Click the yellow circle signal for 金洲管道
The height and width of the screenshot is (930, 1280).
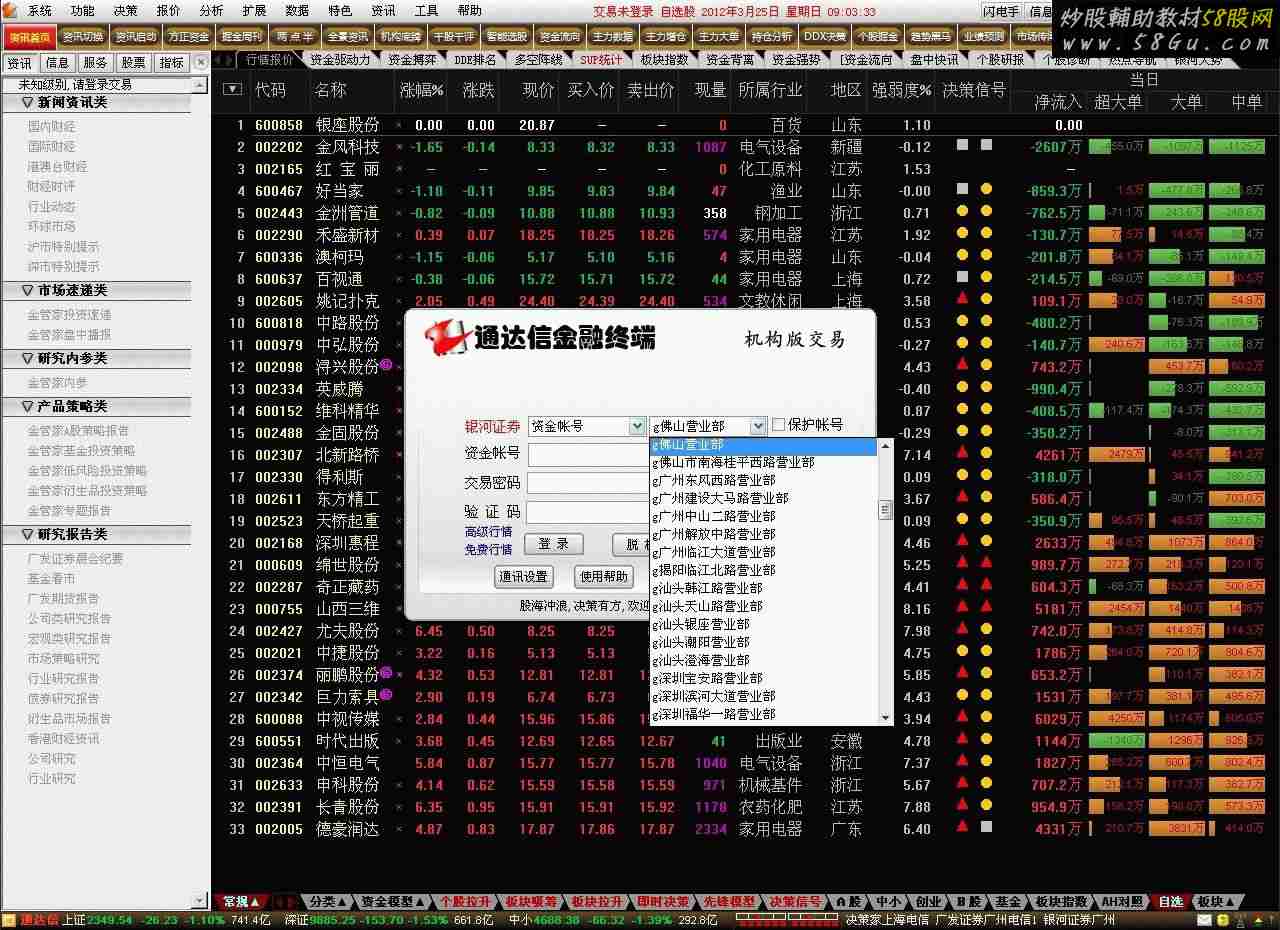click(x=986, y=211)
